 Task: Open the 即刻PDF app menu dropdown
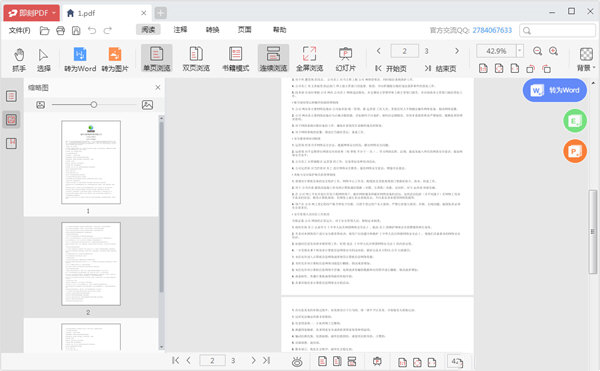32,13
